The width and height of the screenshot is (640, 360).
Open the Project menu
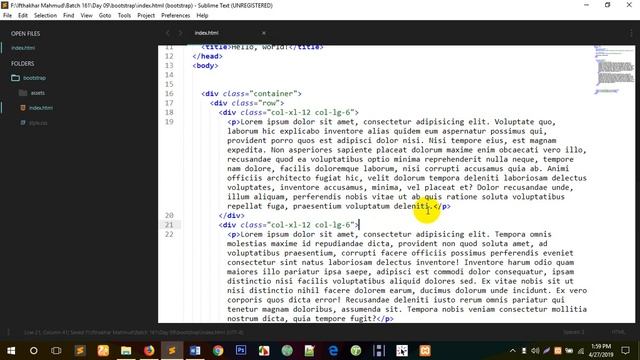pyautogui.click(x=146, y=16)
